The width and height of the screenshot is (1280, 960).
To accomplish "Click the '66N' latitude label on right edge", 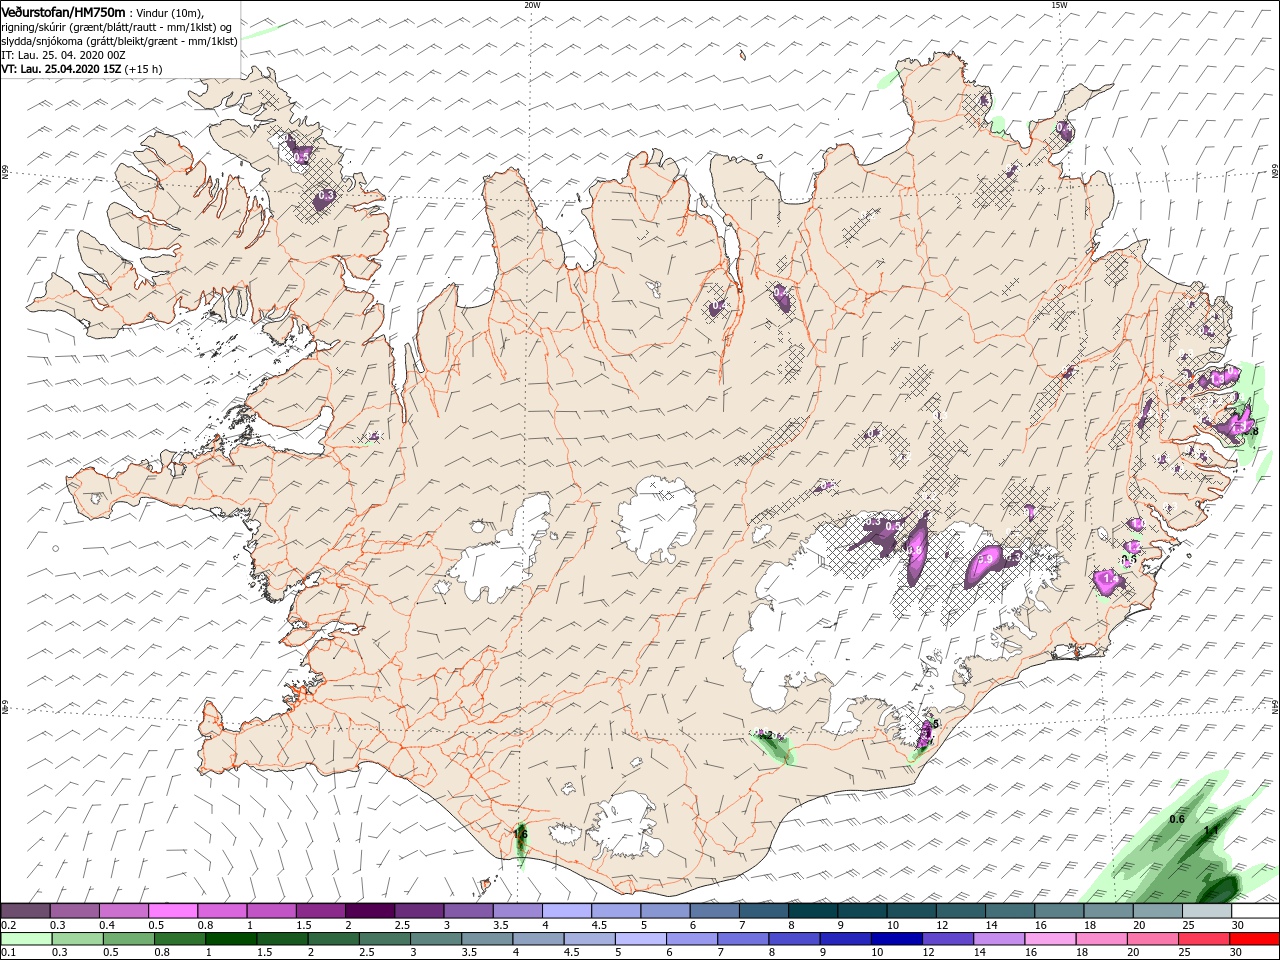I will point(1275,172).
